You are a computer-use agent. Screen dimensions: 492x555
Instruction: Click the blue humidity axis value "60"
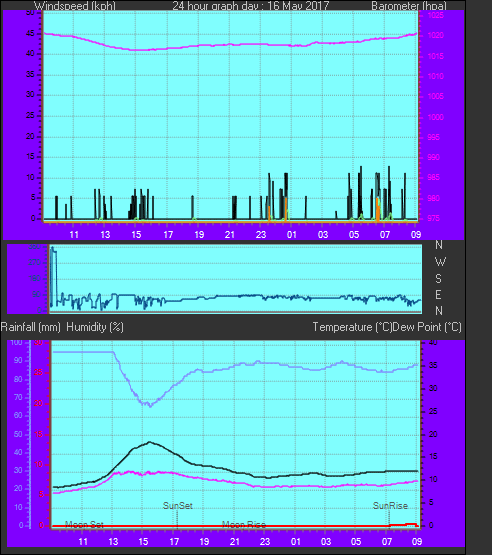[x=18, y=416]
